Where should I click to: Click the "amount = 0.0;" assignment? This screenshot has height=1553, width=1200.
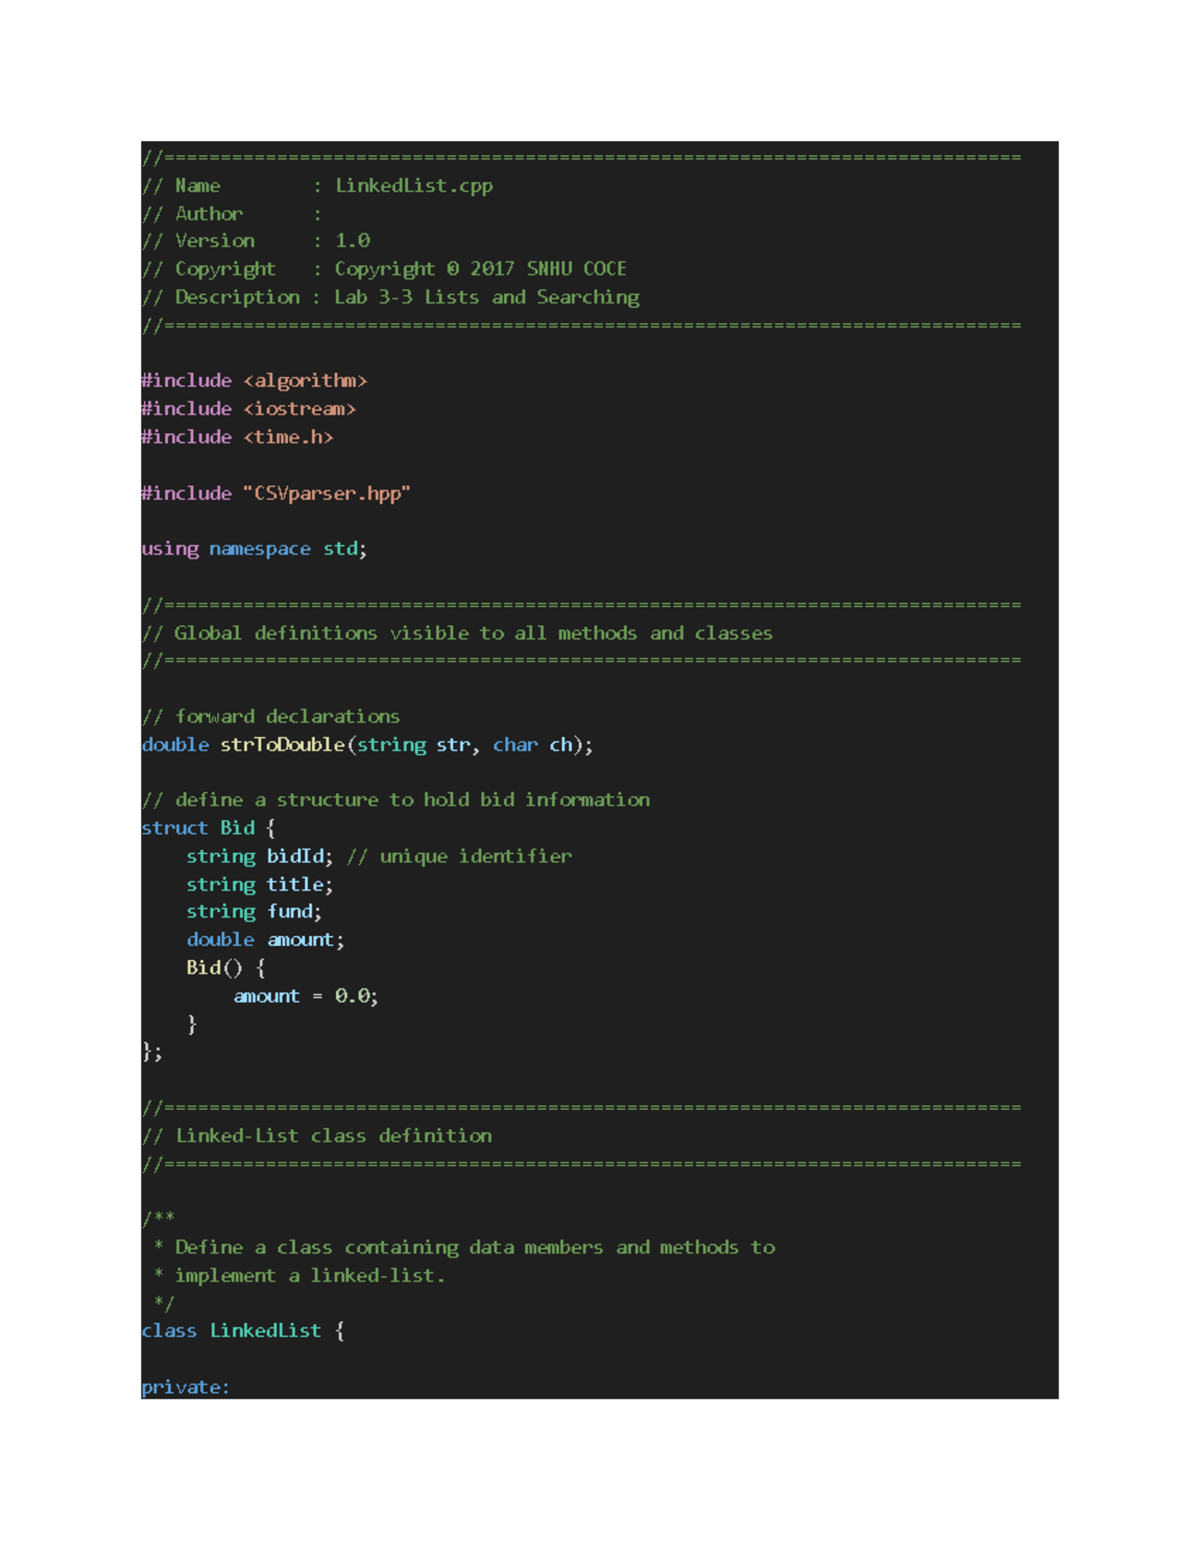[305, 996]
